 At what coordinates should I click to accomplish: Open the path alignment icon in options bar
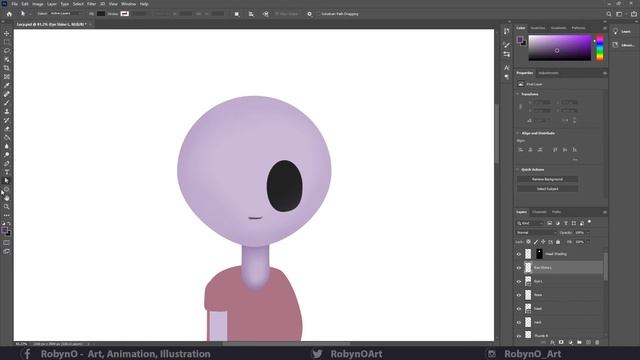pyautogui.click(x=251, y=14)
